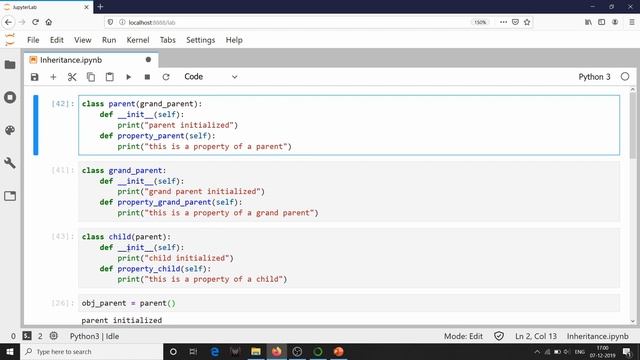Save the notebook with the disk icon
The width and height of the screenshot is (640, 360).
[x=35, y=77]
